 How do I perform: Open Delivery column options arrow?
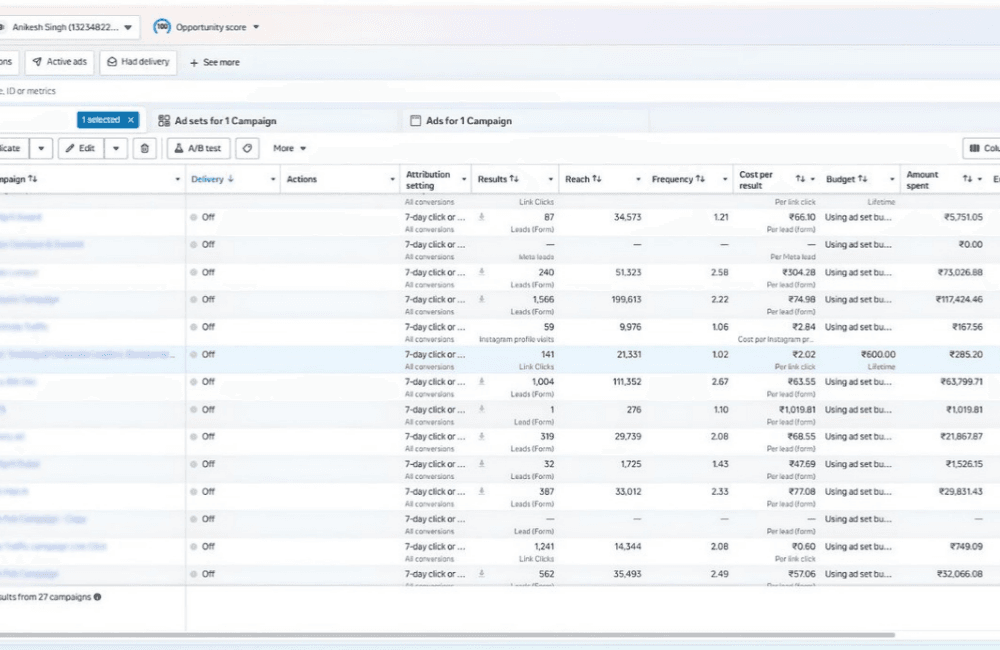point(273,179)
